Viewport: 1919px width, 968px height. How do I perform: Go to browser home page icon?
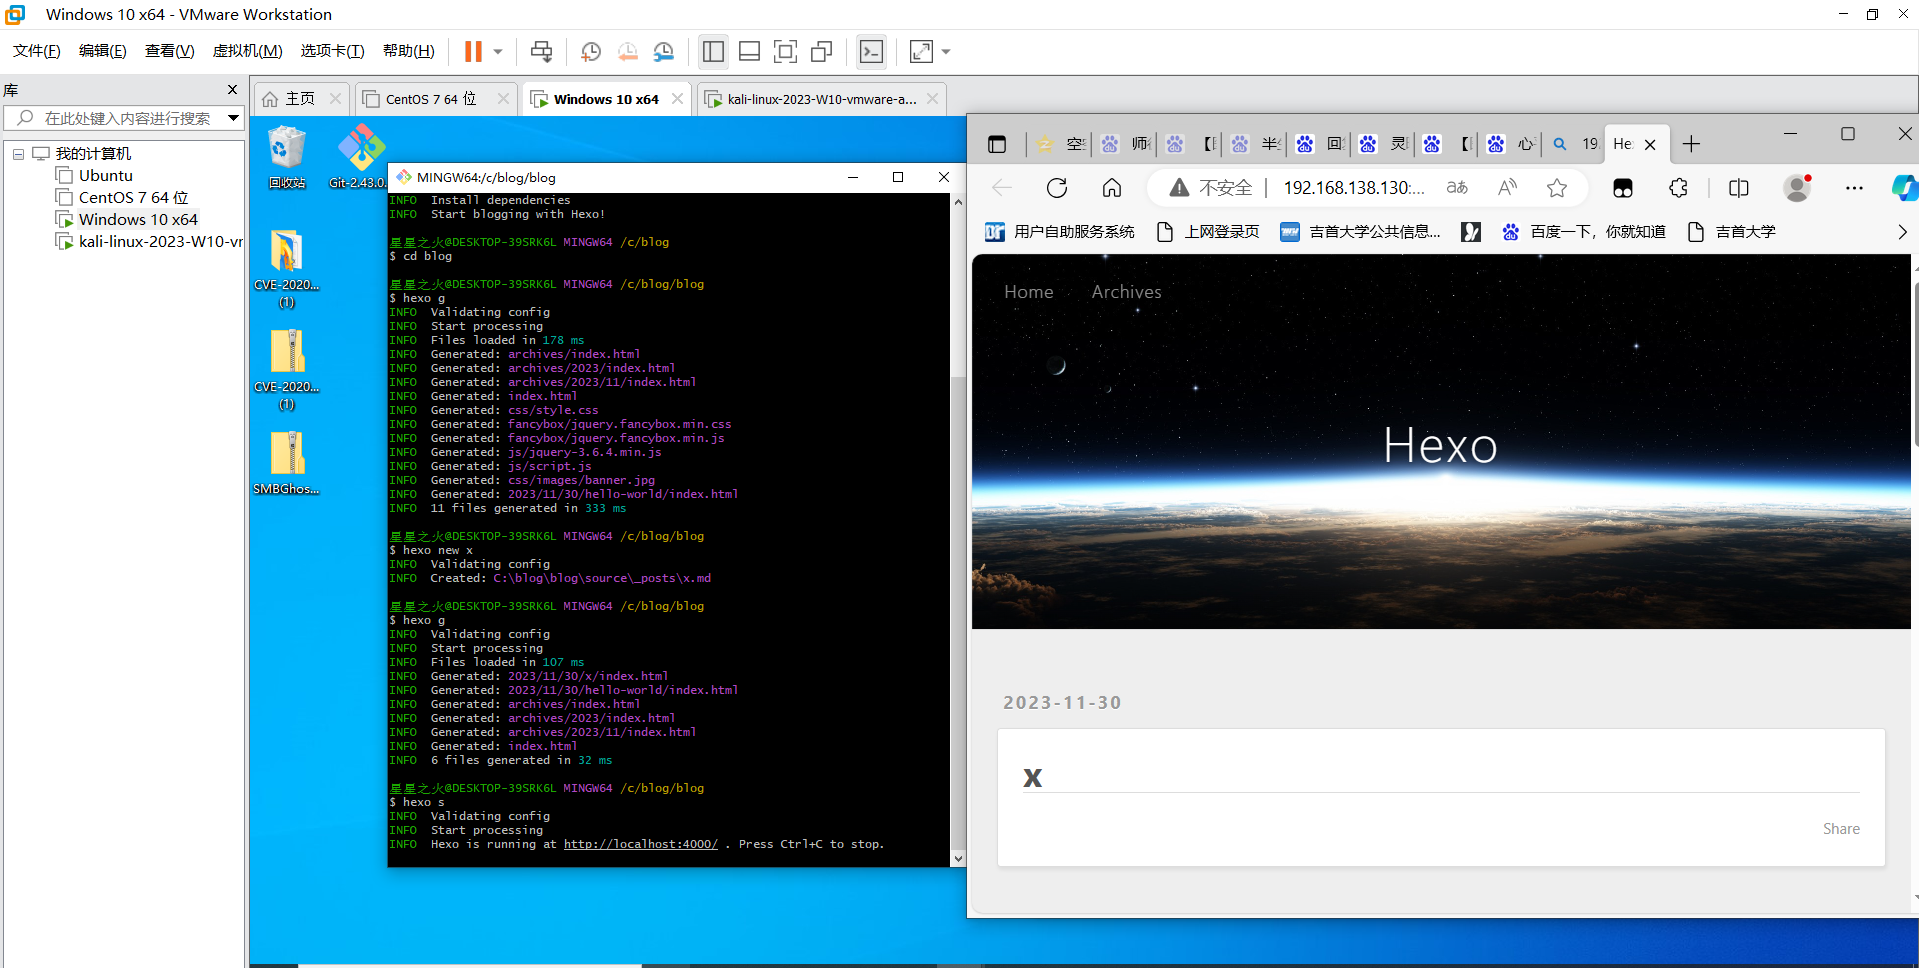click(x=1112, y=188)
